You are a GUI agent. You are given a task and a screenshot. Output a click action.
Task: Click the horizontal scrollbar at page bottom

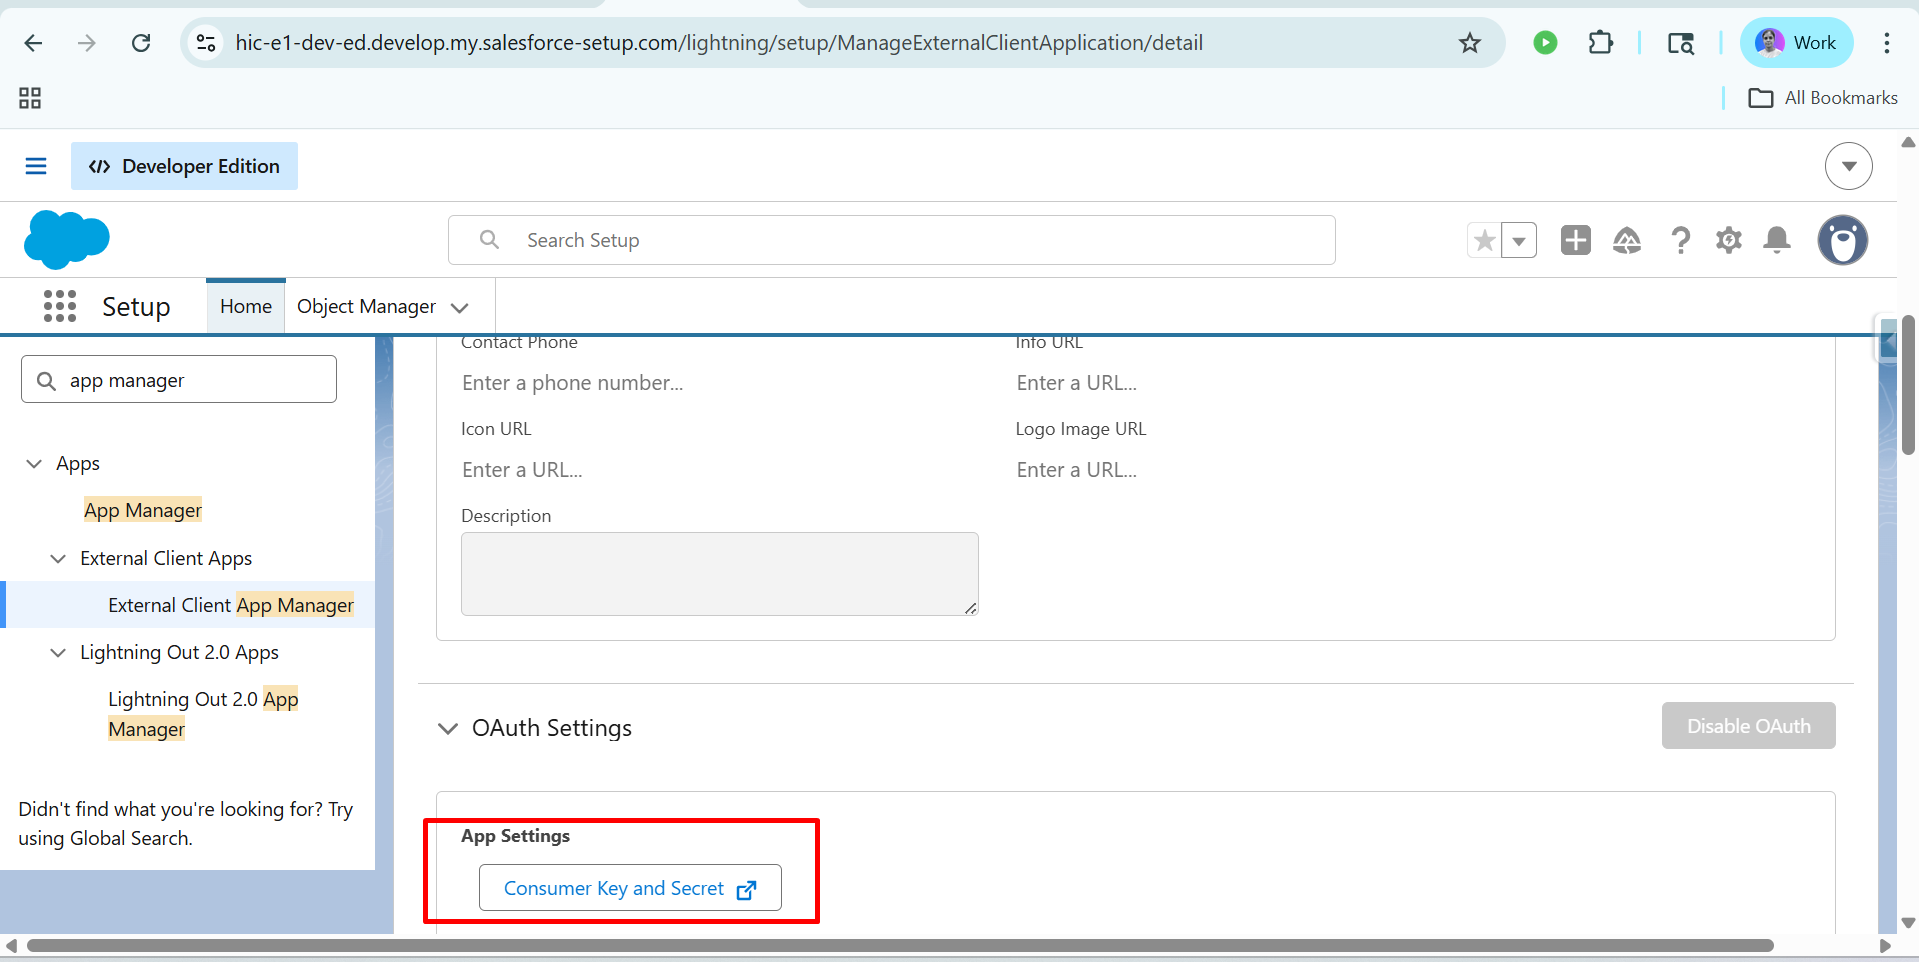[x=900, y=946]
